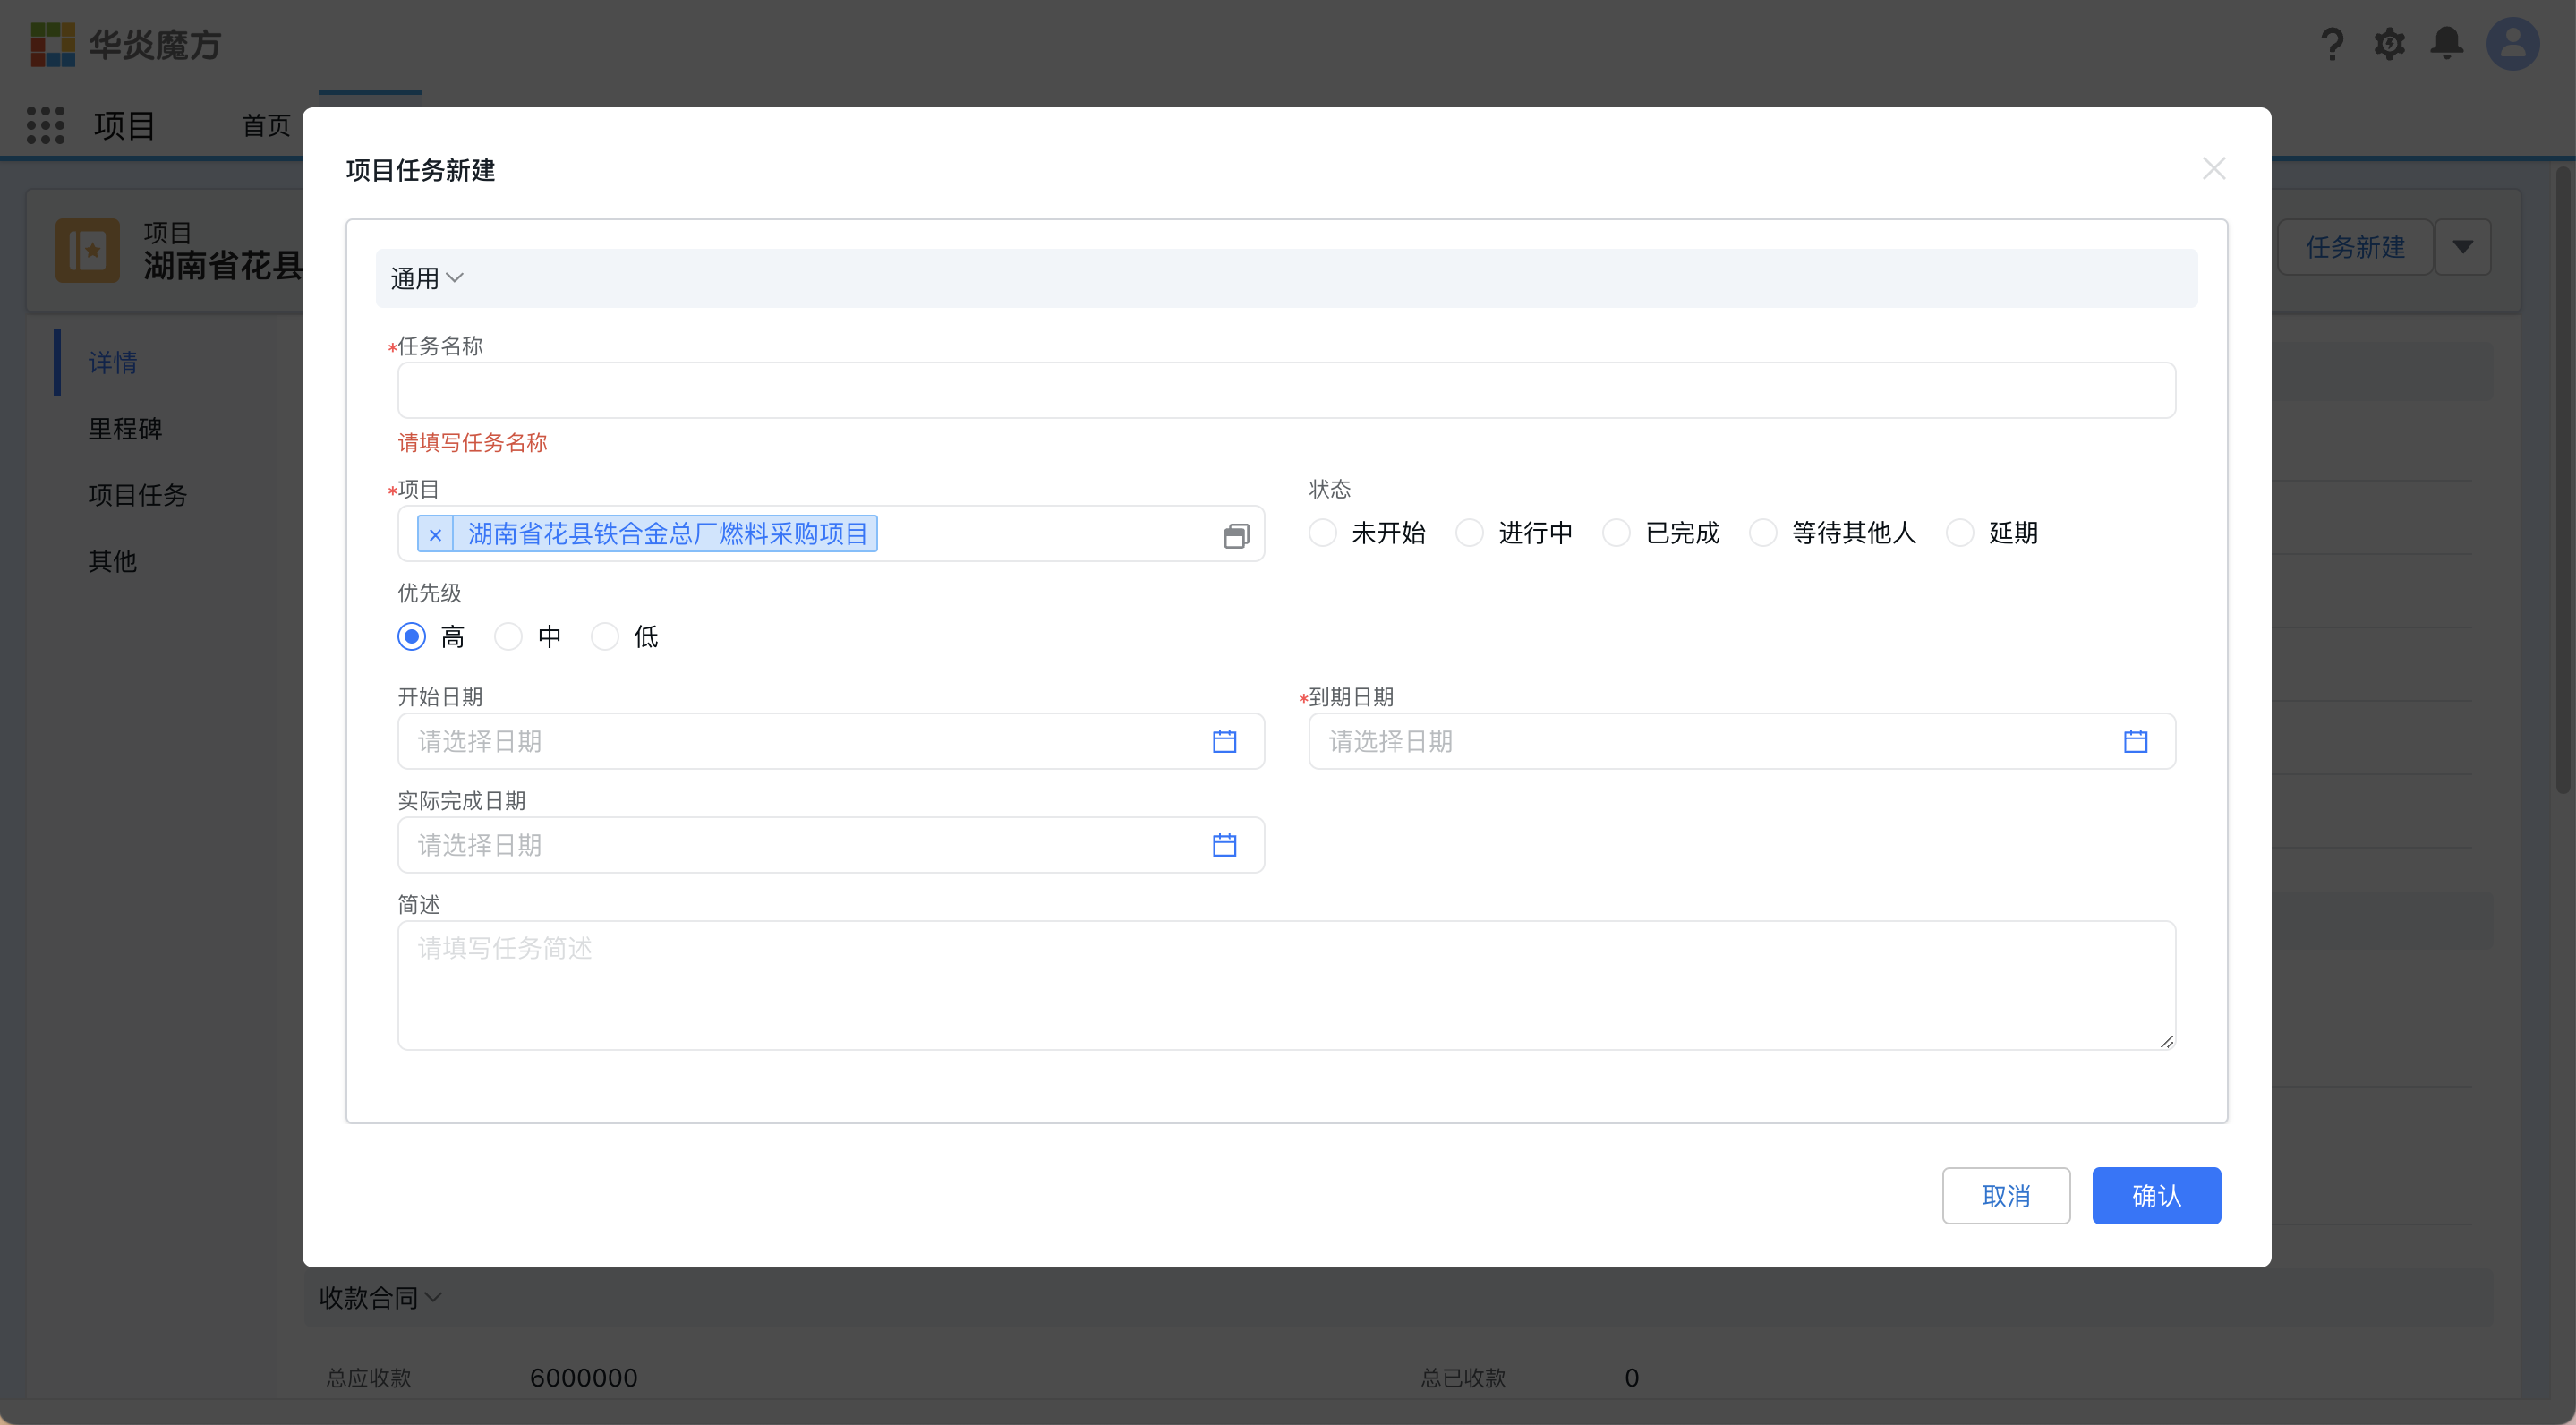Remove the selected project tag
Viewport: 2576px width, 1425px height.
[x=435, y=535]
